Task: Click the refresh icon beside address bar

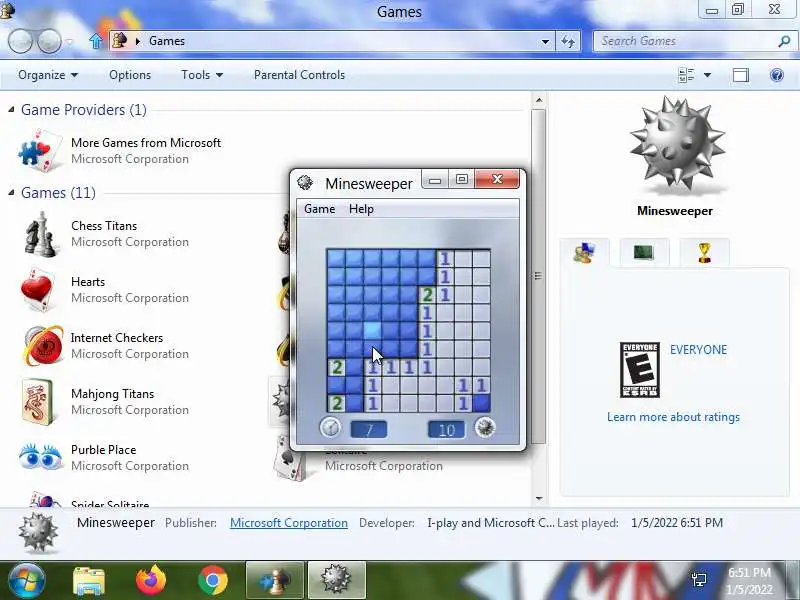Action: pyautogui.click(x=568, y=41)
